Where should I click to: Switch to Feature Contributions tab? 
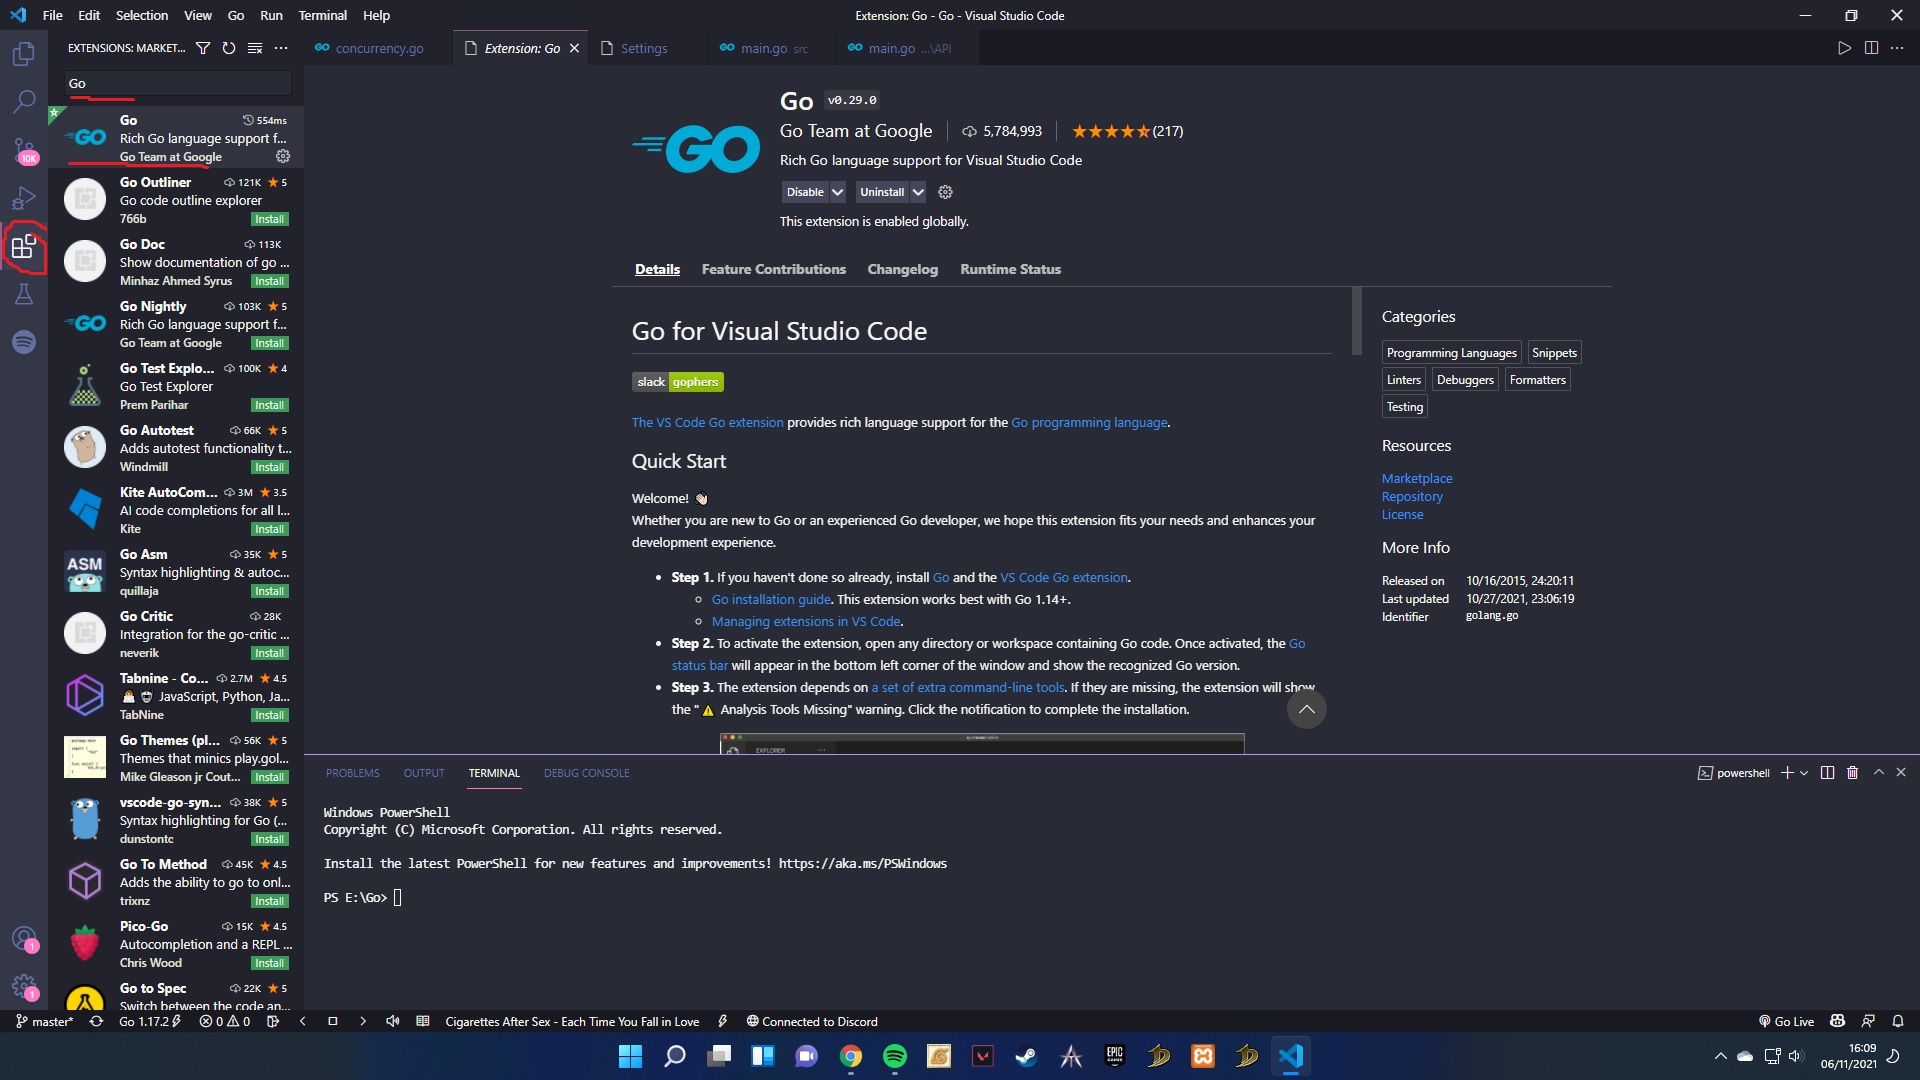tap(773, 269)
